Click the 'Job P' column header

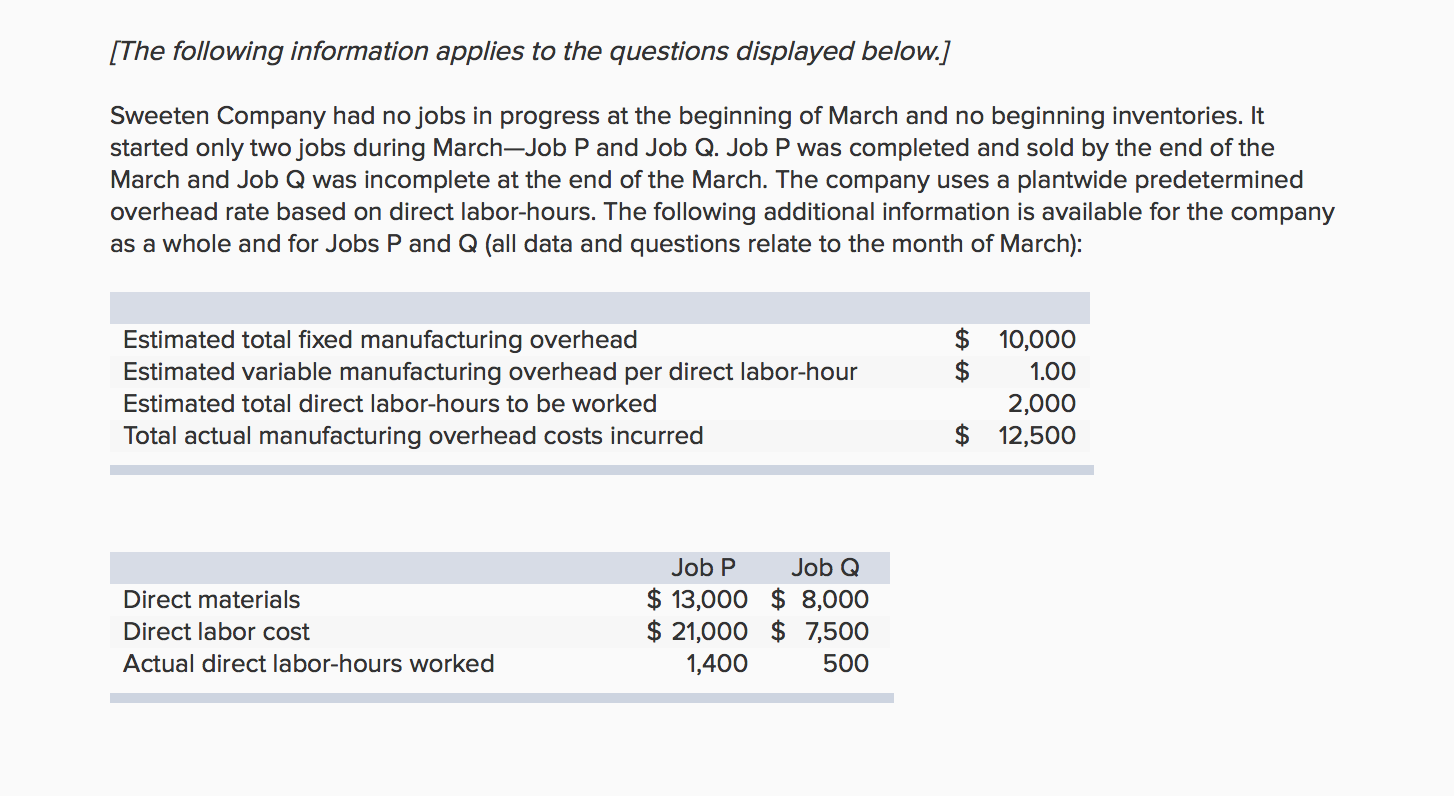(703, 568)
